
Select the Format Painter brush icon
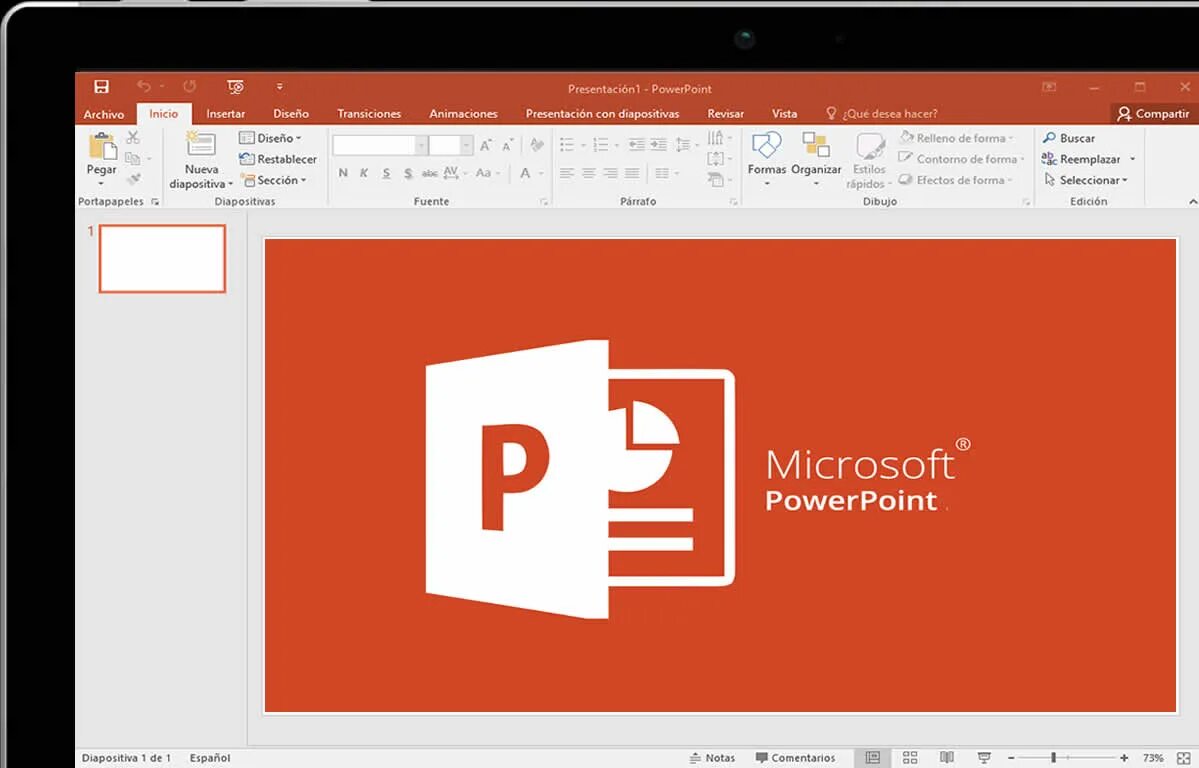click(133, 179)
